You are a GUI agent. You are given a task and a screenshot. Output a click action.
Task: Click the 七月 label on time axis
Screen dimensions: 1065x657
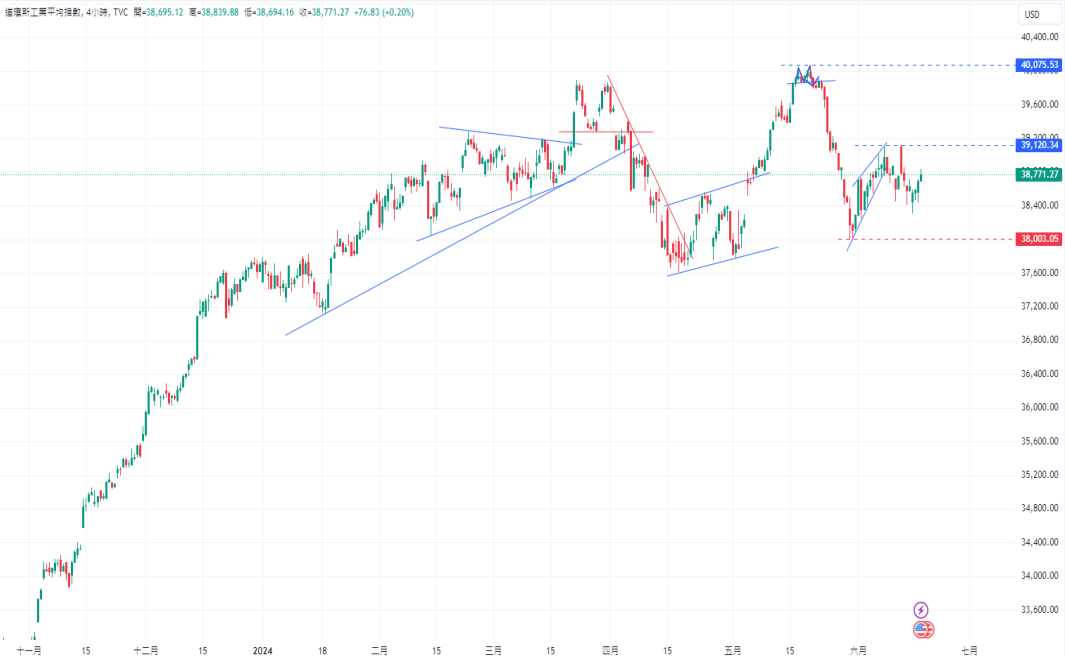click(x=970, y=650)
